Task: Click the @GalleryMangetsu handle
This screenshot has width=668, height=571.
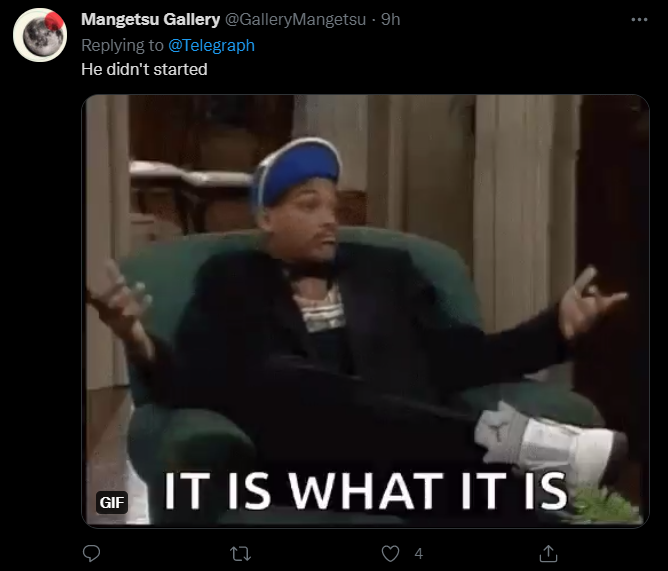Action: [295, 19]
